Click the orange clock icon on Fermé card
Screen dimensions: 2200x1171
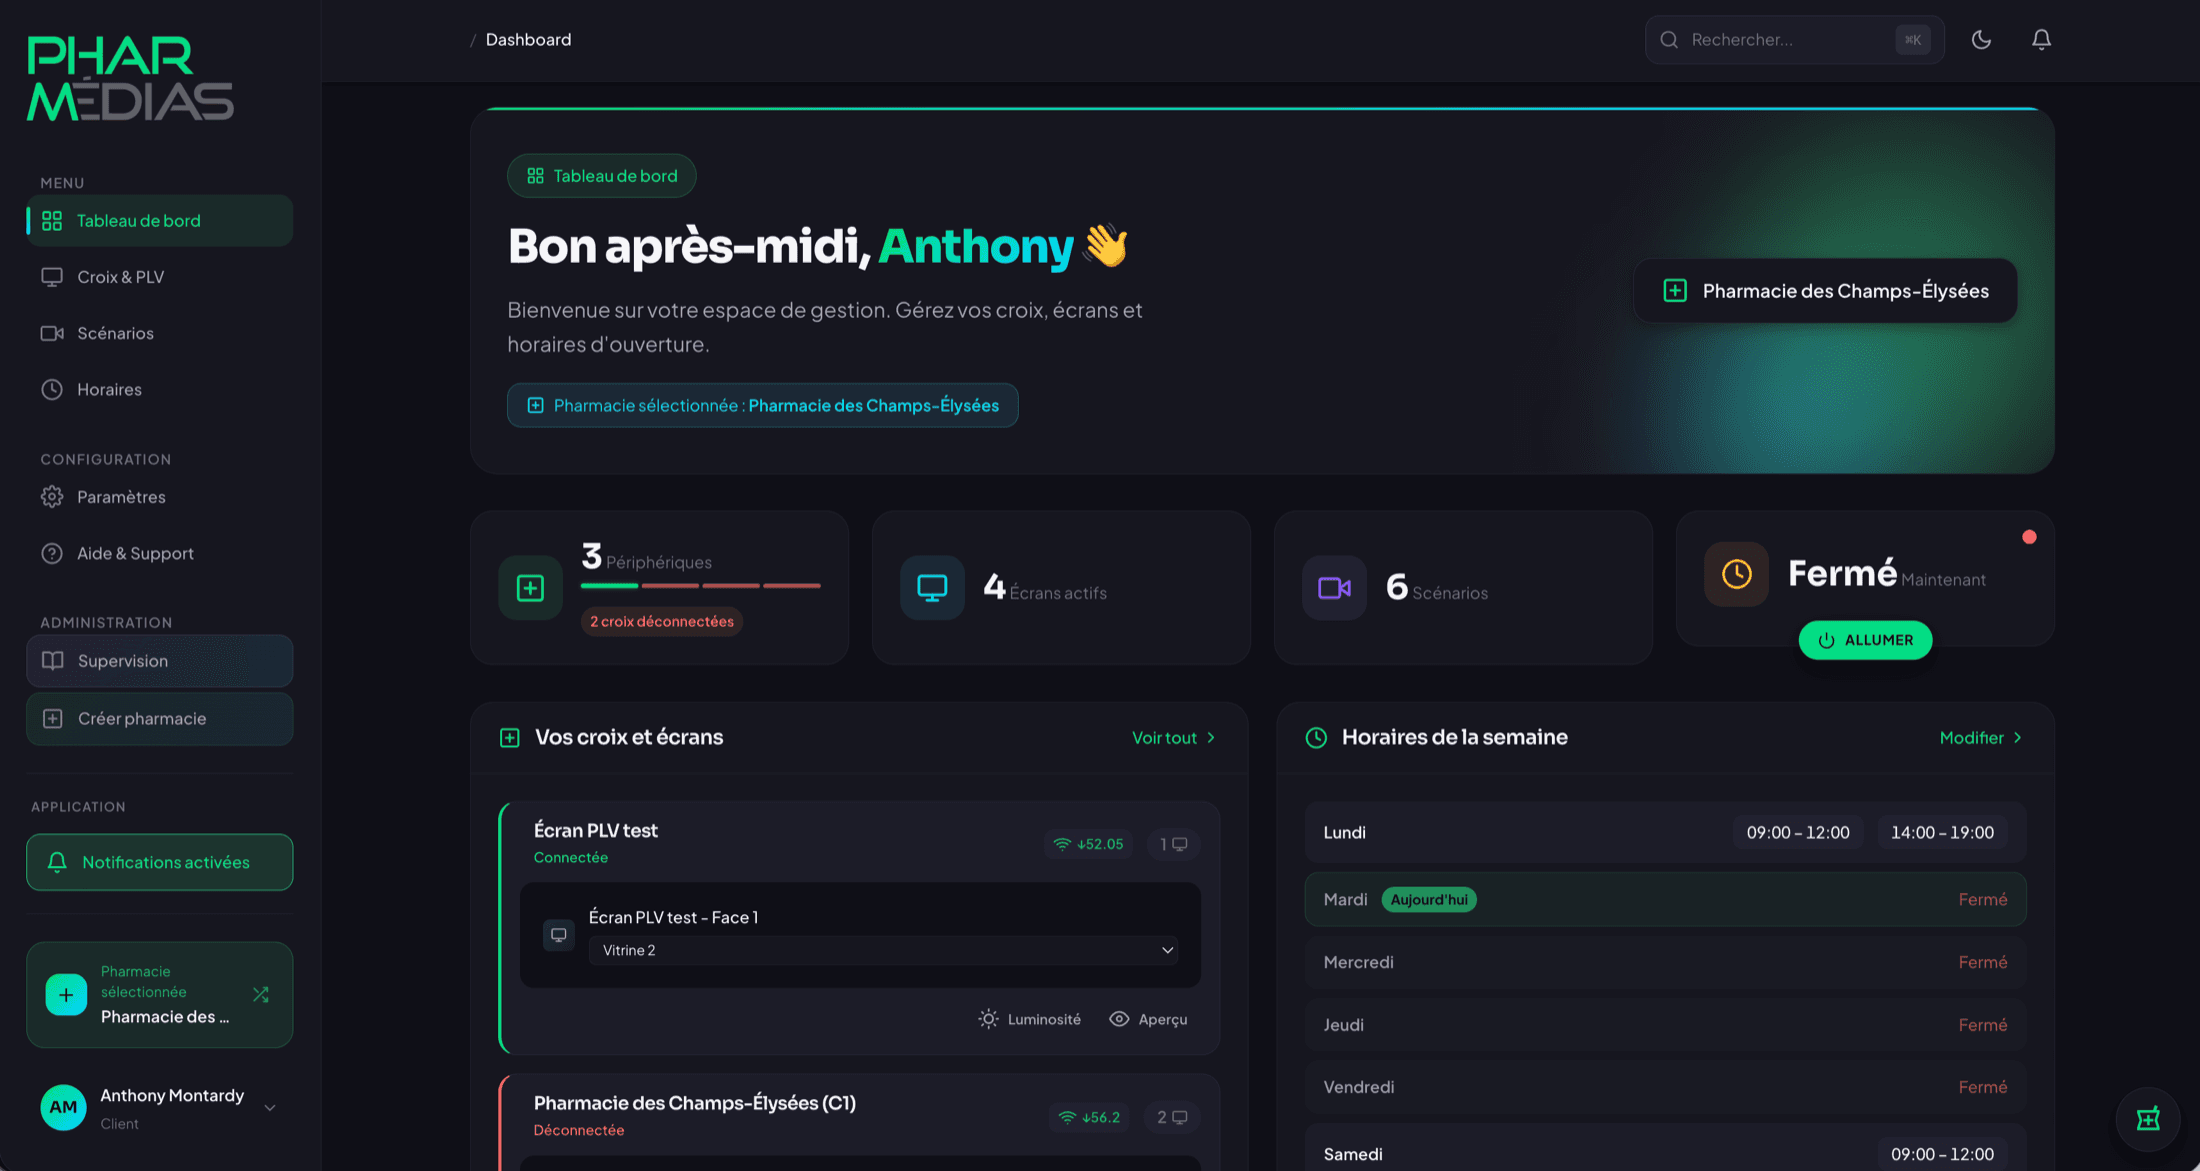pos(1736,574)
